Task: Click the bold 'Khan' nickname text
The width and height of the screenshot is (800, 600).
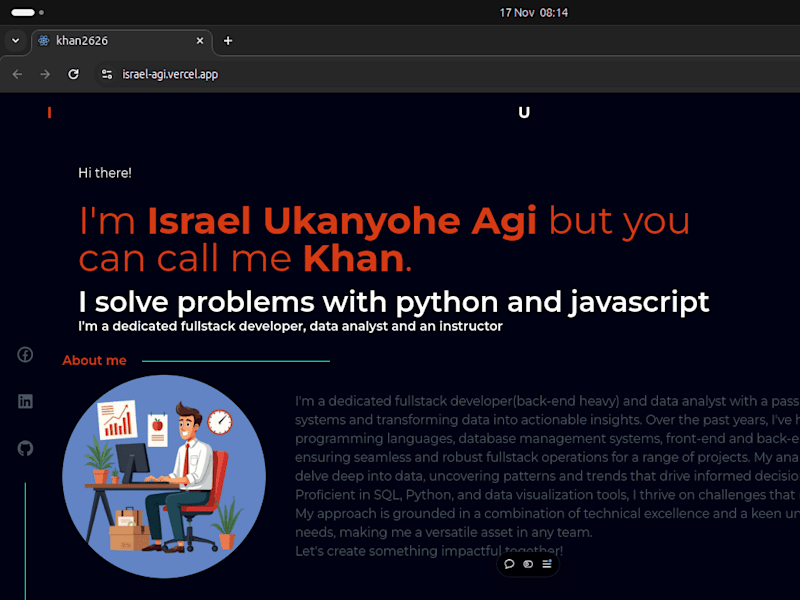Action: [354, 259]
